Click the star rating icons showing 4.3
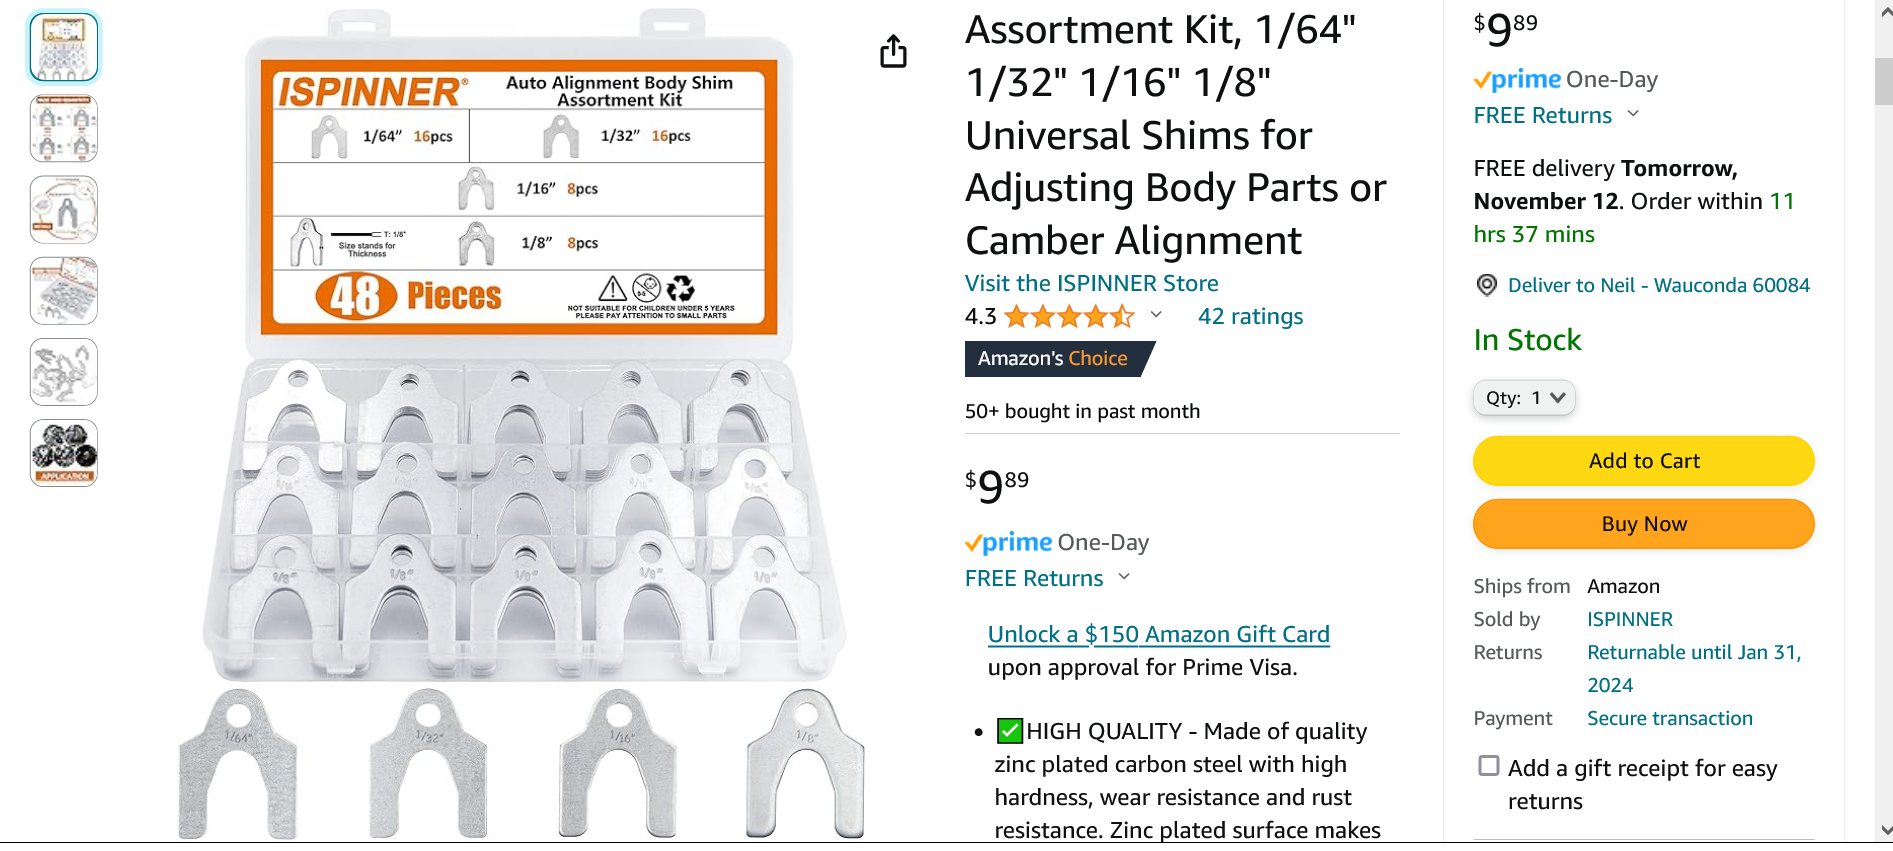The image size is (1893, 851). click(1070, 316)
